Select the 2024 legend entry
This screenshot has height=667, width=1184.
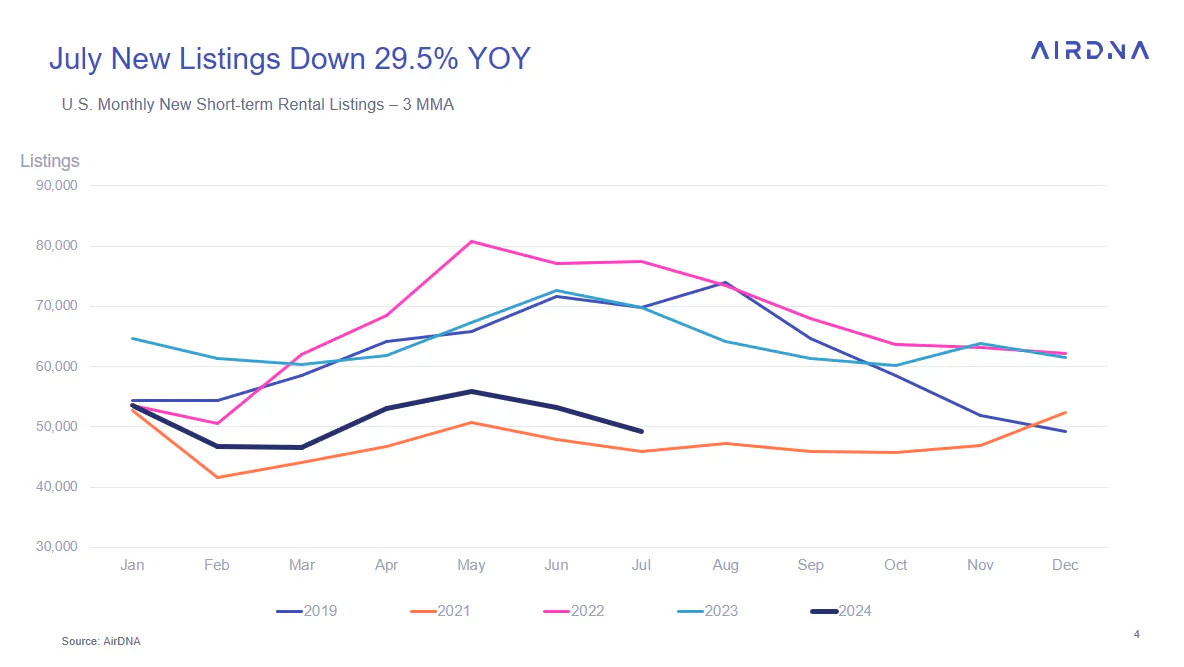click(x=841, y=611)
